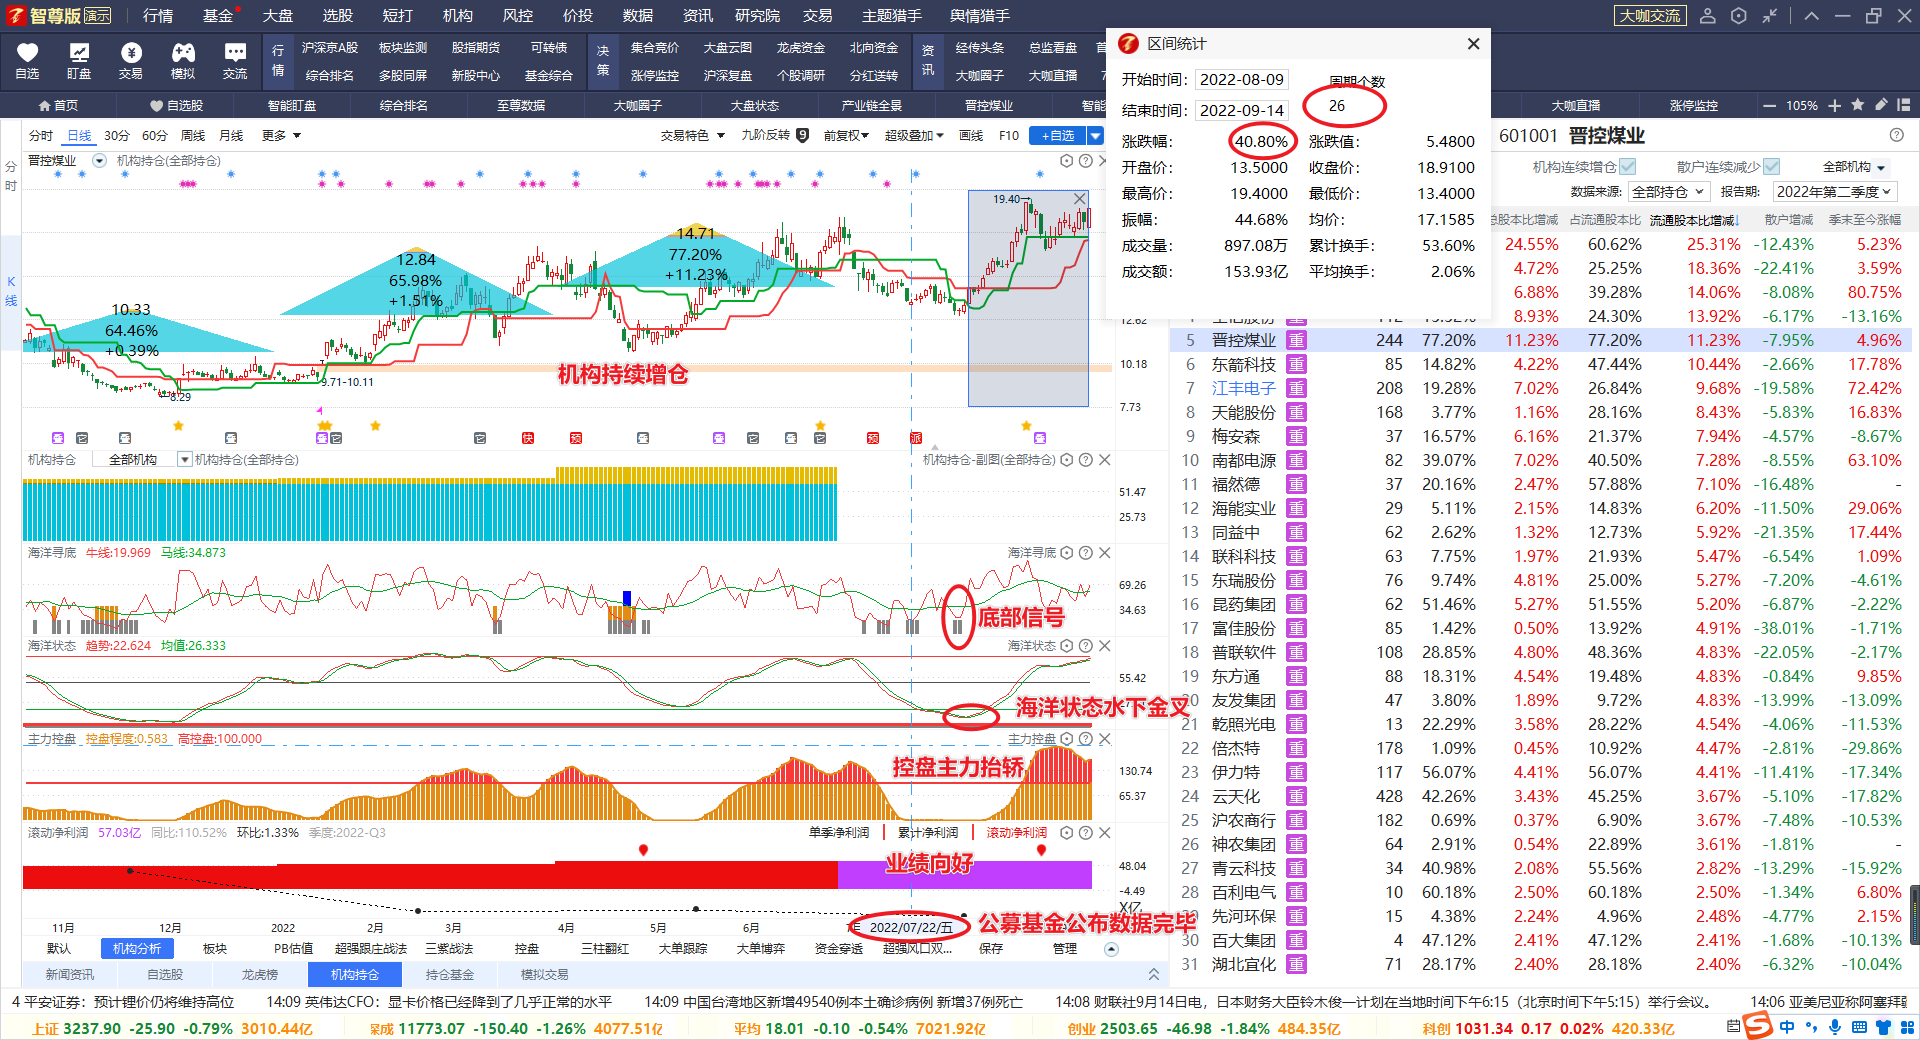Open the 交流 chat bubble icon
1920x1040 pixels.
pos(235,53)
